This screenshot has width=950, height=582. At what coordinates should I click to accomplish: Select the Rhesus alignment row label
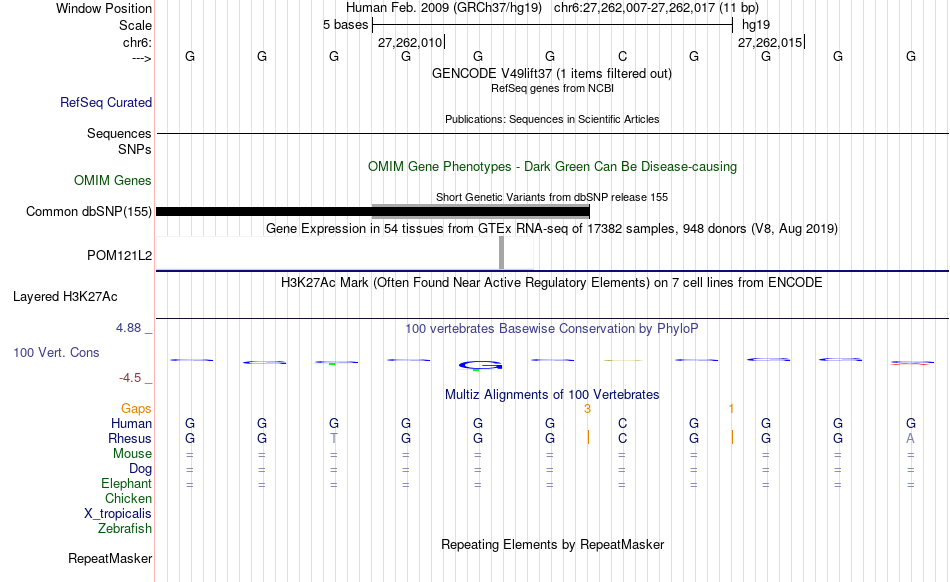coord(130,438)
